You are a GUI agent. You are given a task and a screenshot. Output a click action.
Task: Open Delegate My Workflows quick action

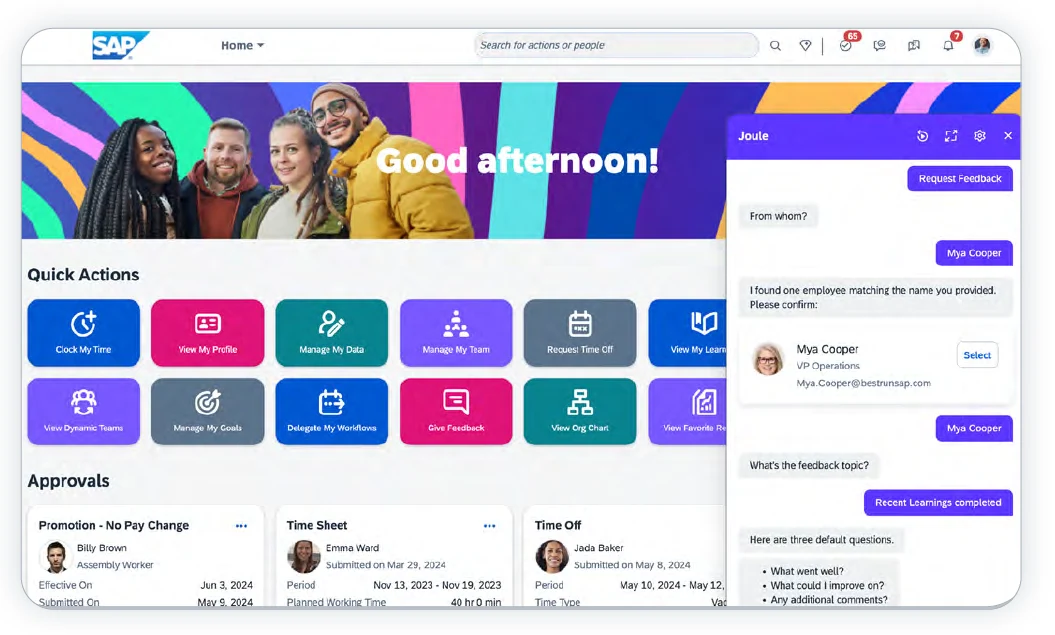332,411
